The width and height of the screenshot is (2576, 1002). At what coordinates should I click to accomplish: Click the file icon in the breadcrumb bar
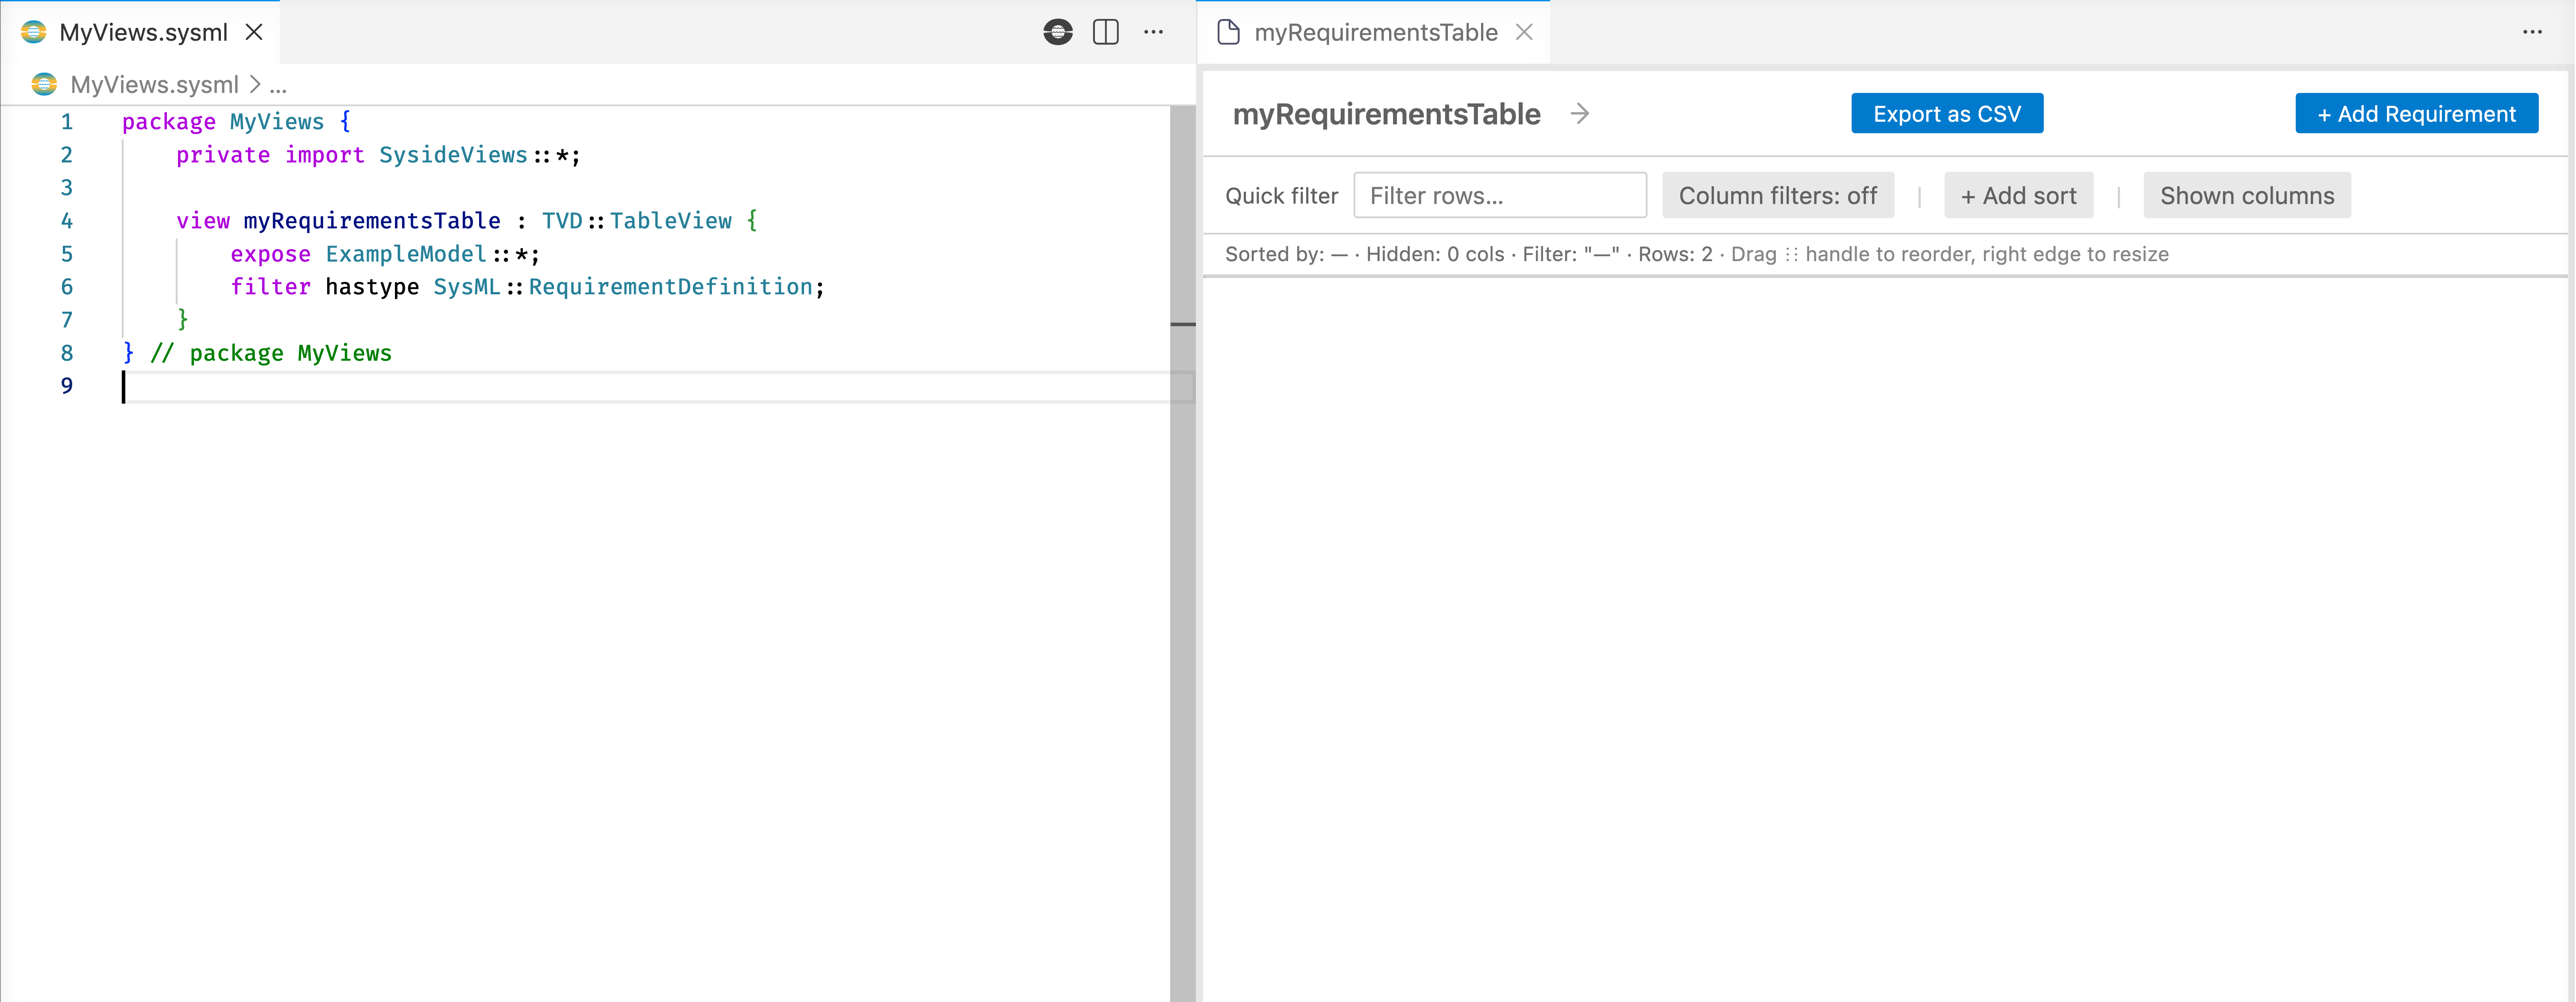click(44, 84)
